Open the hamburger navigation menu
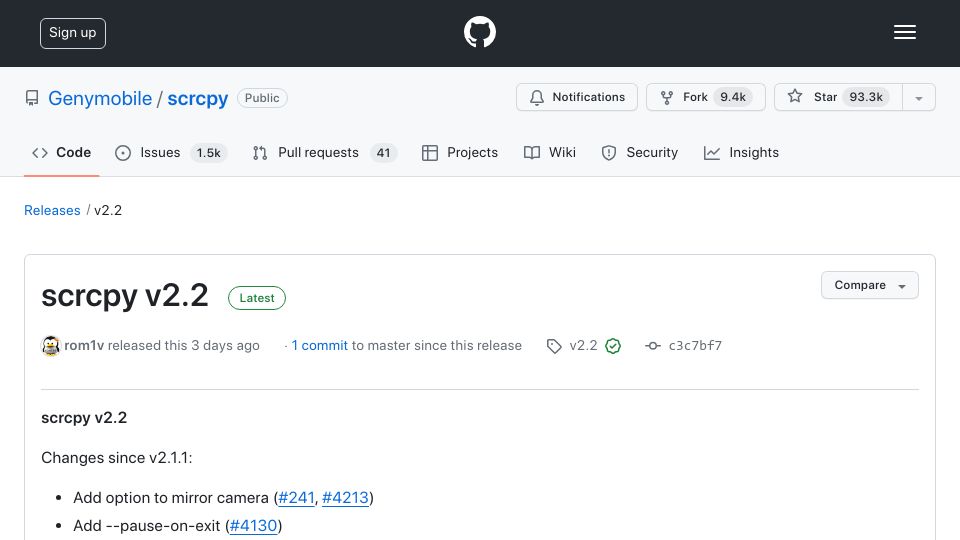Screen dimensions: 960x540 click(904, 32)
